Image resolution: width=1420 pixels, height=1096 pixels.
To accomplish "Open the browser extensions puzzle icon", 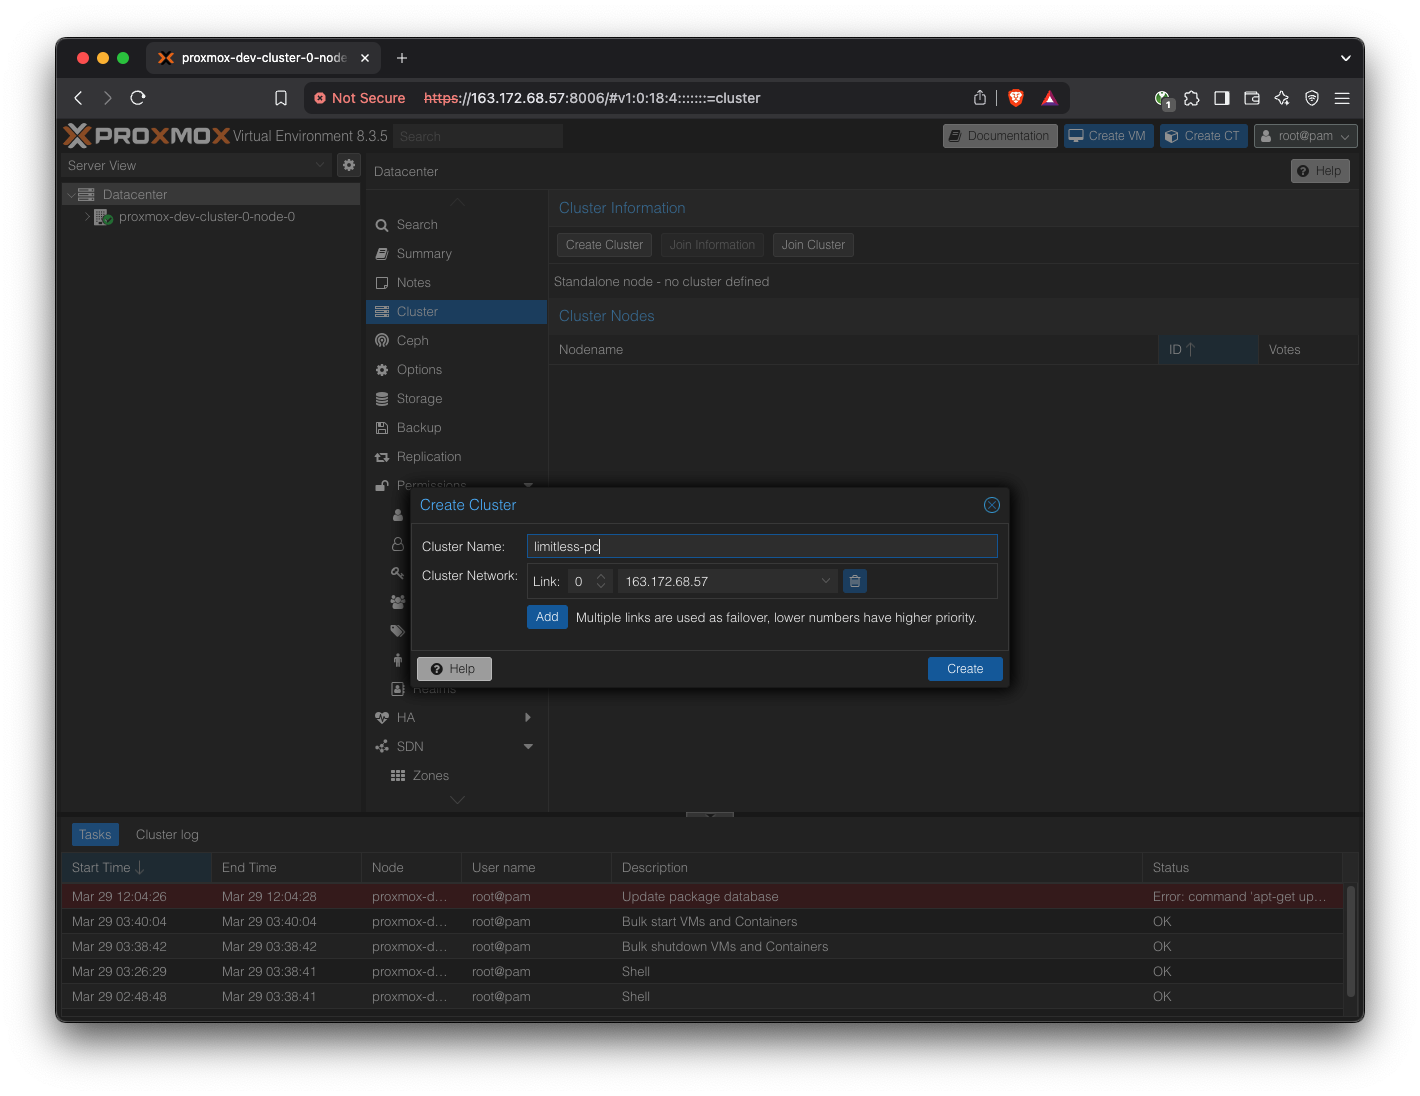I will point(1191,98).
